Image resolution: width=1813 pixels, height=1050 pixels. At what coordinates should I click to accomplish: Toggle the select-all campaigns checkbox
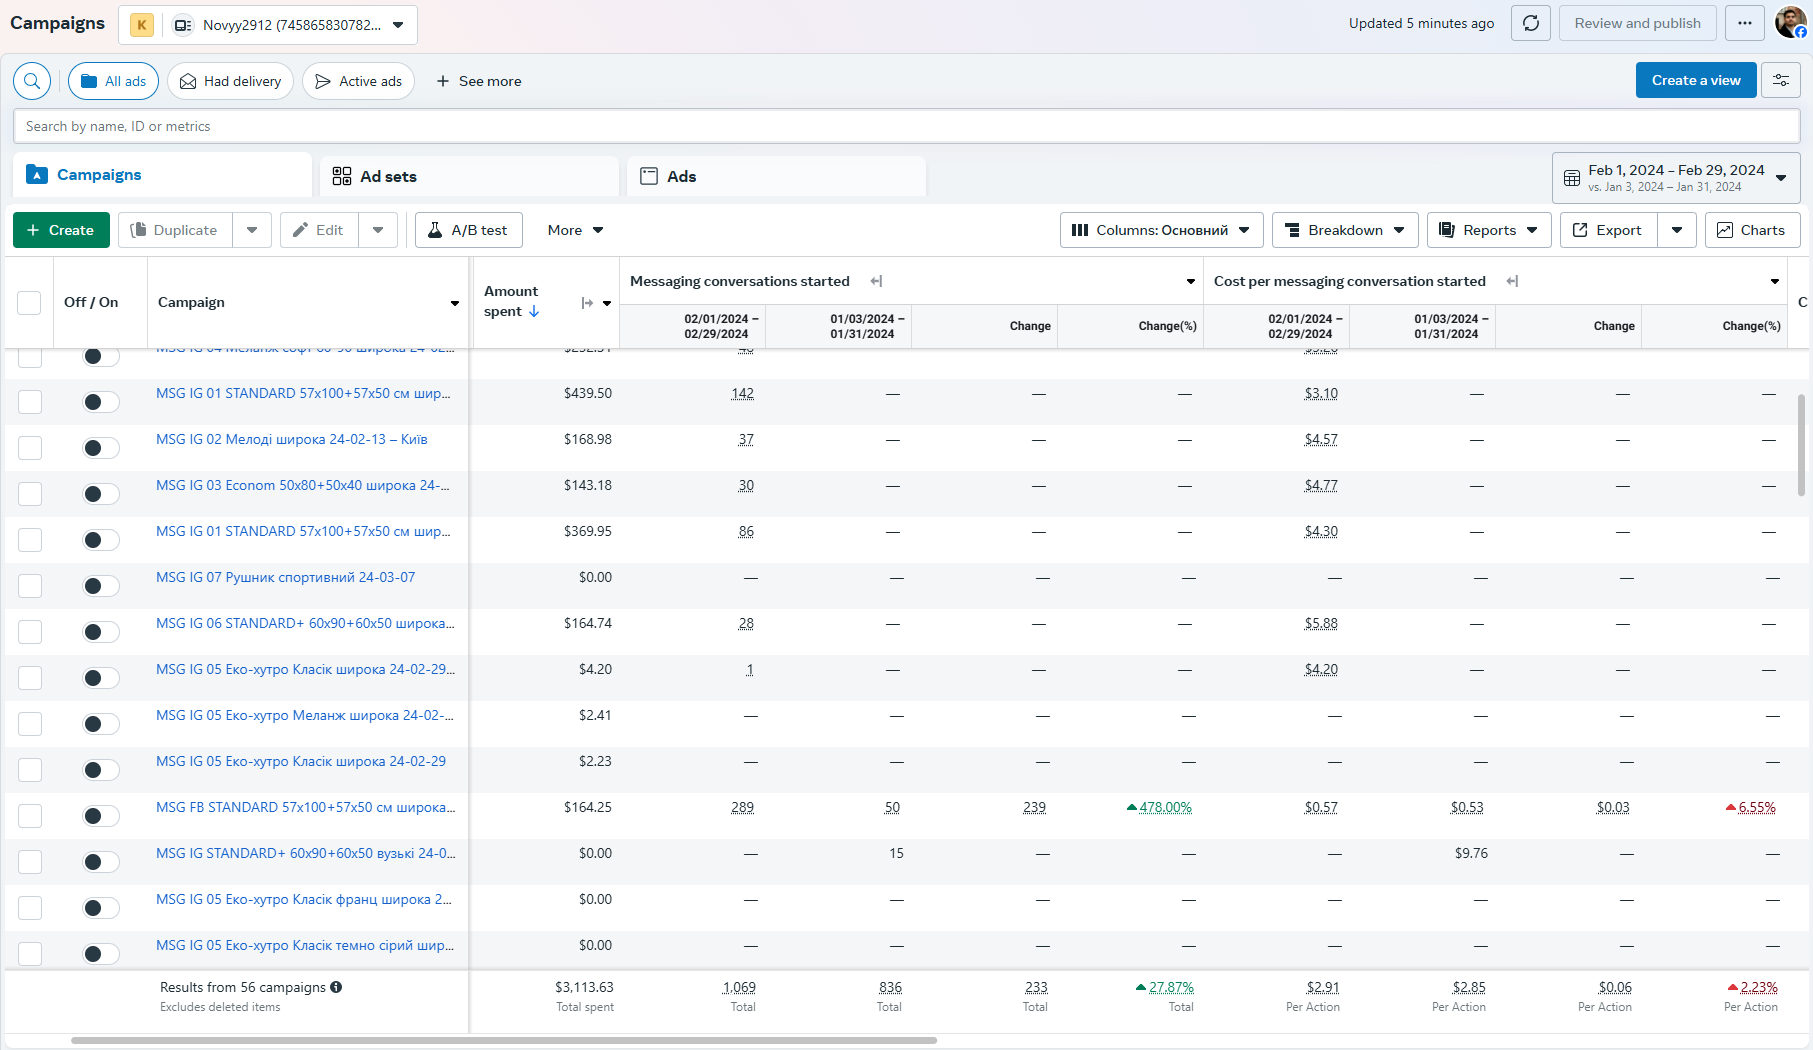29,303
